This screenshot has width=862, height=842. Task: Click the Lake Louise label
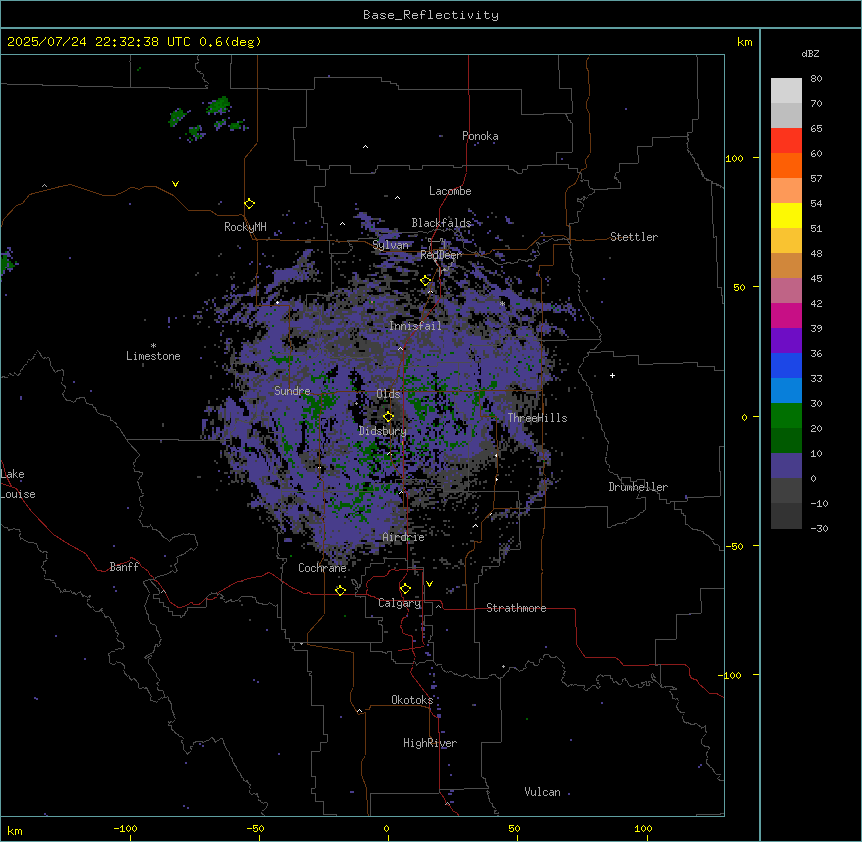[x=18, y=484]
